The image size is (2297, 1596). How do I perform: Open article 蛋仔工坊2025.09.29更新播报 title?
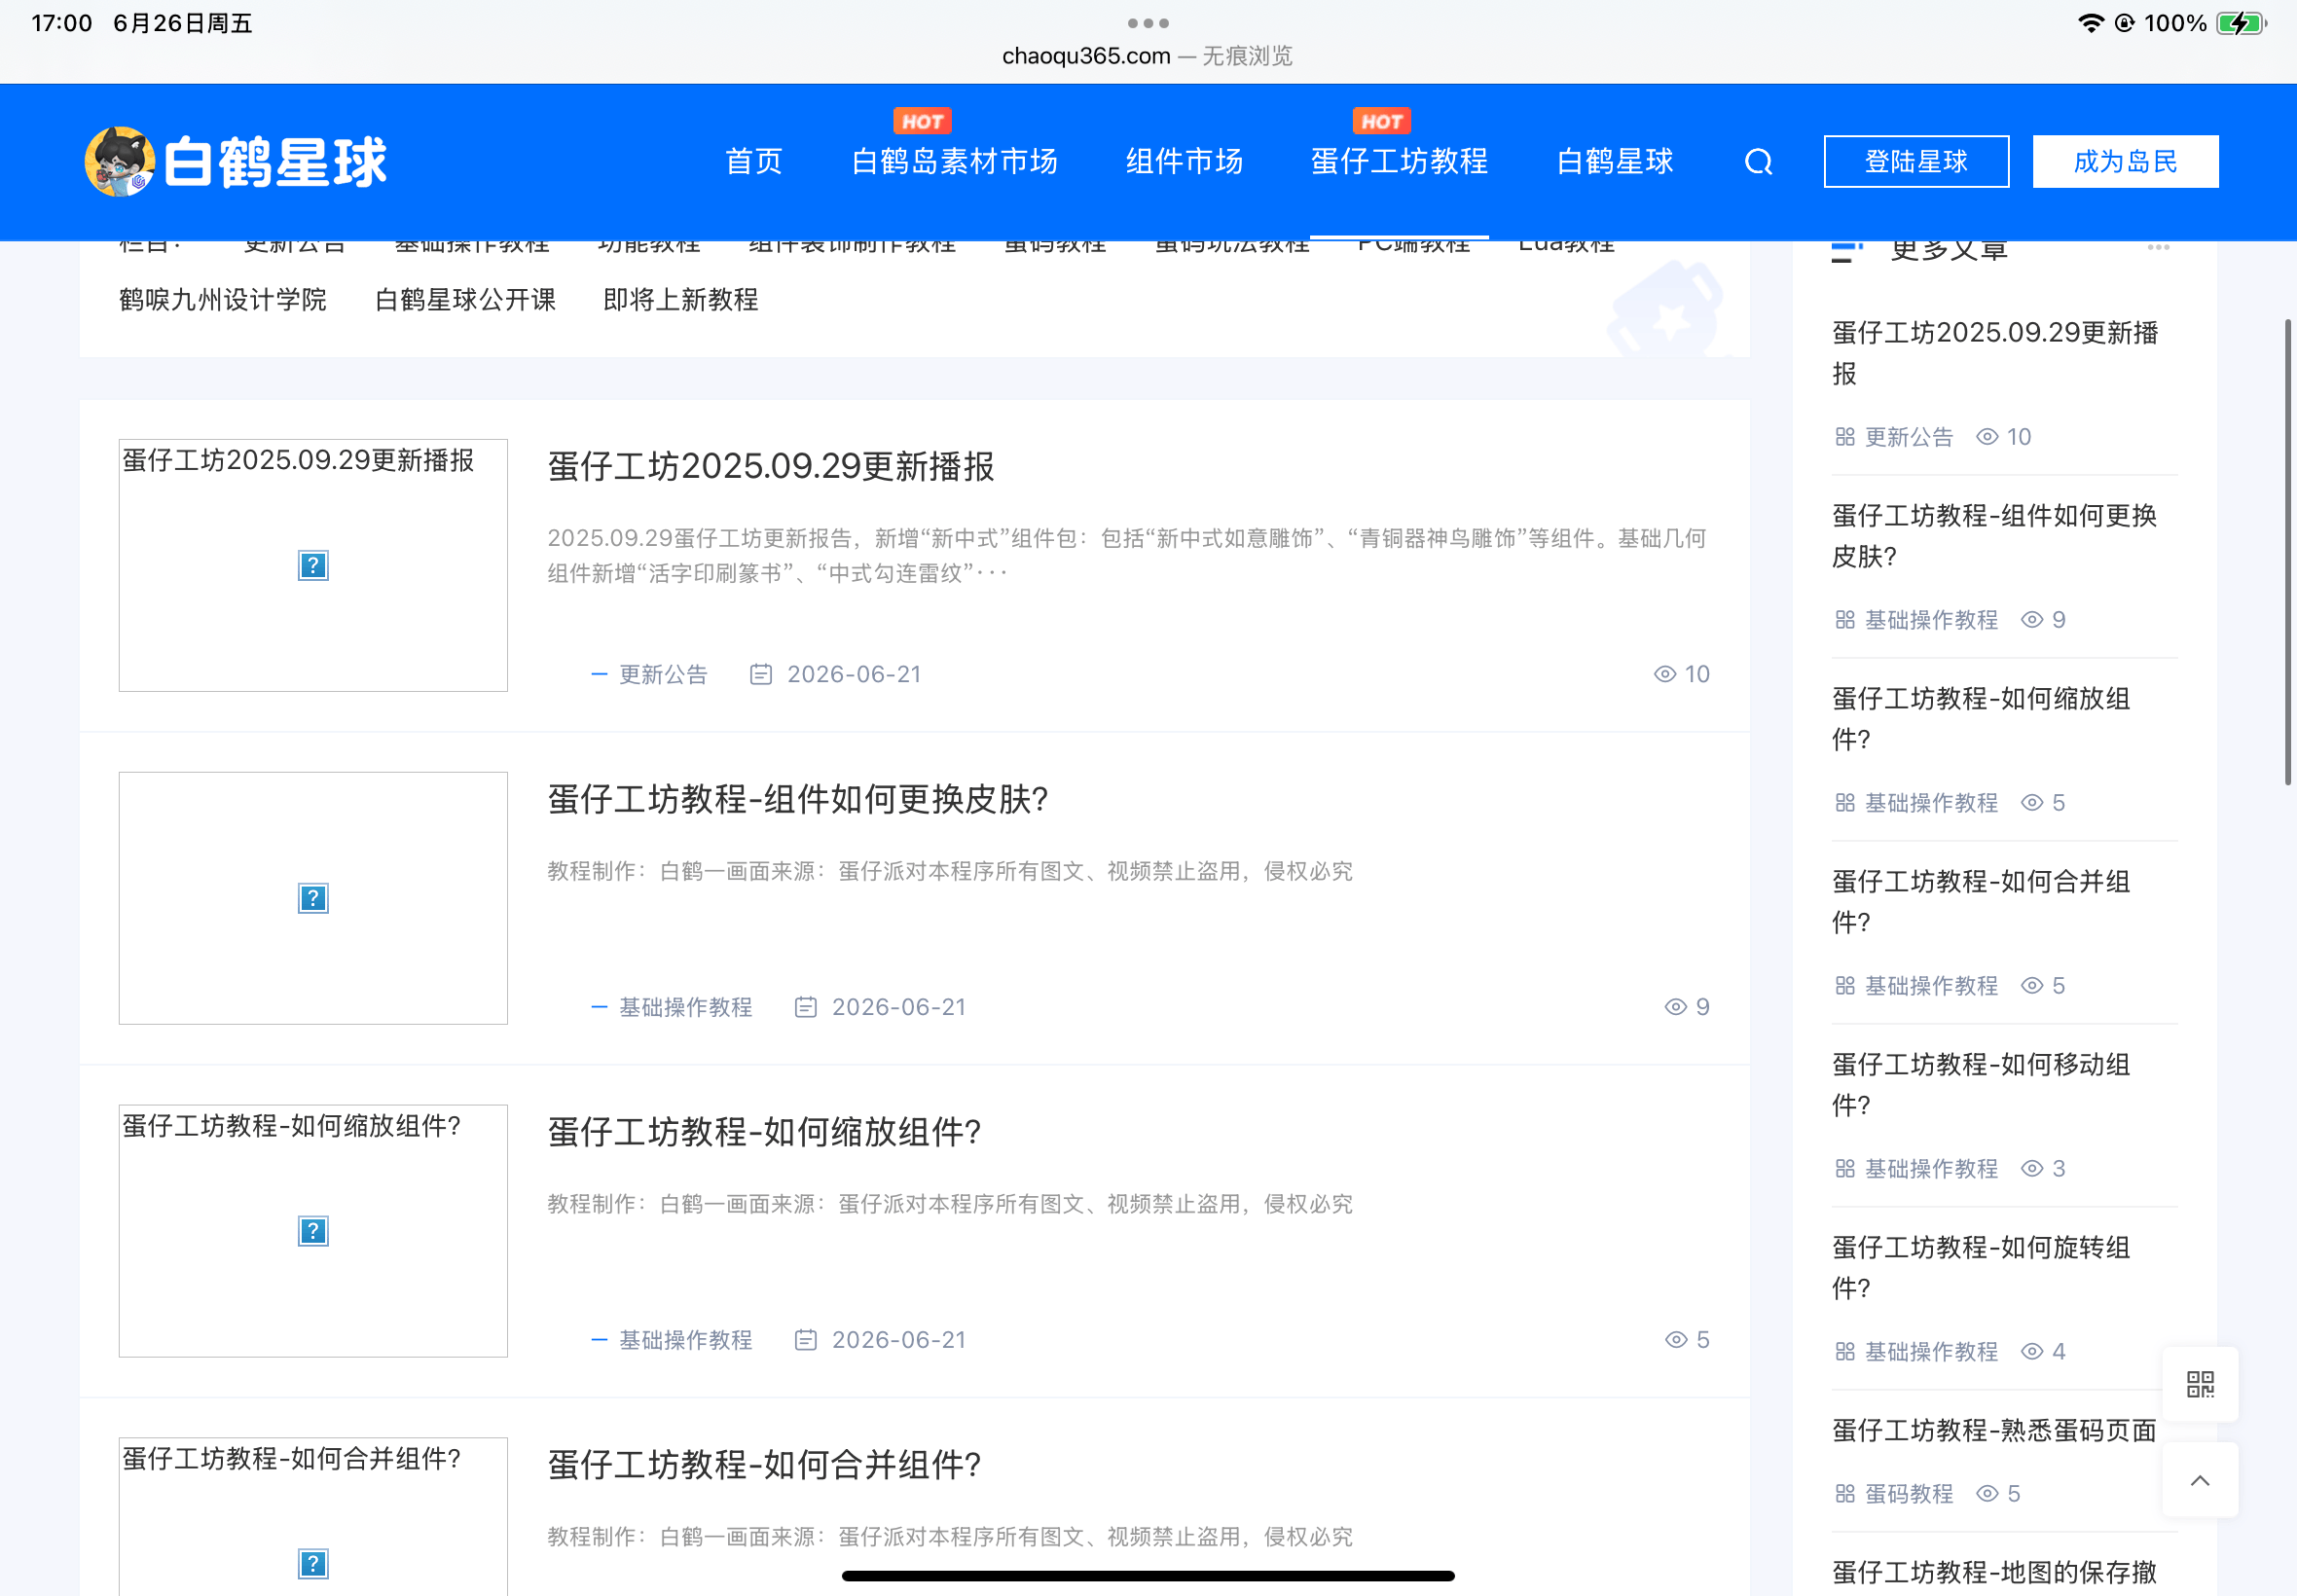coord(771,467)
